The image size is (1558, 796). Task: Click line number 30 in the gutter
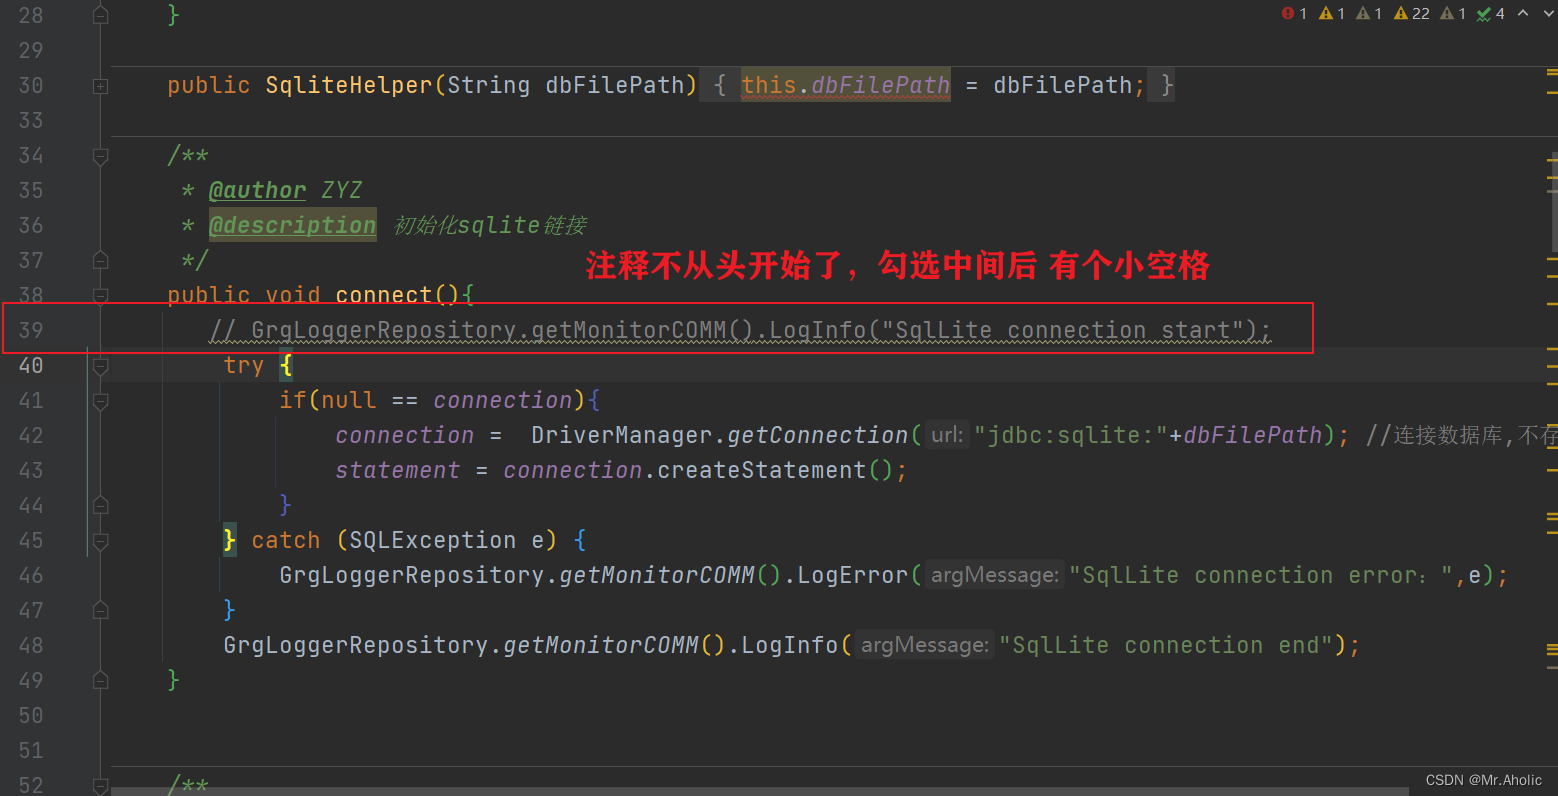point(31,85)
